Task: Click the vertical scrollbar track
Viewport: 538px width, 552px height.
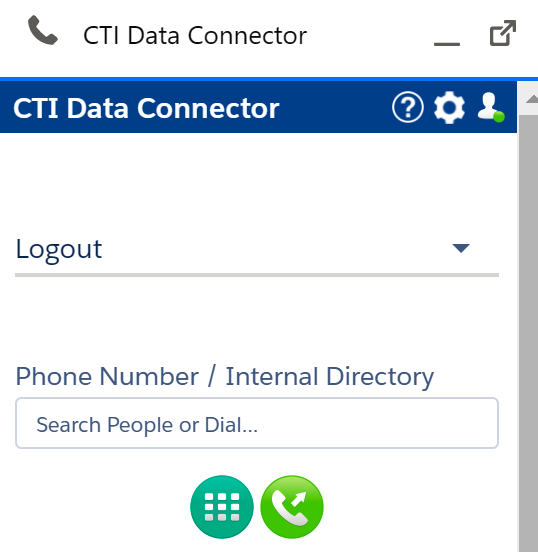Action: (528, 331)
